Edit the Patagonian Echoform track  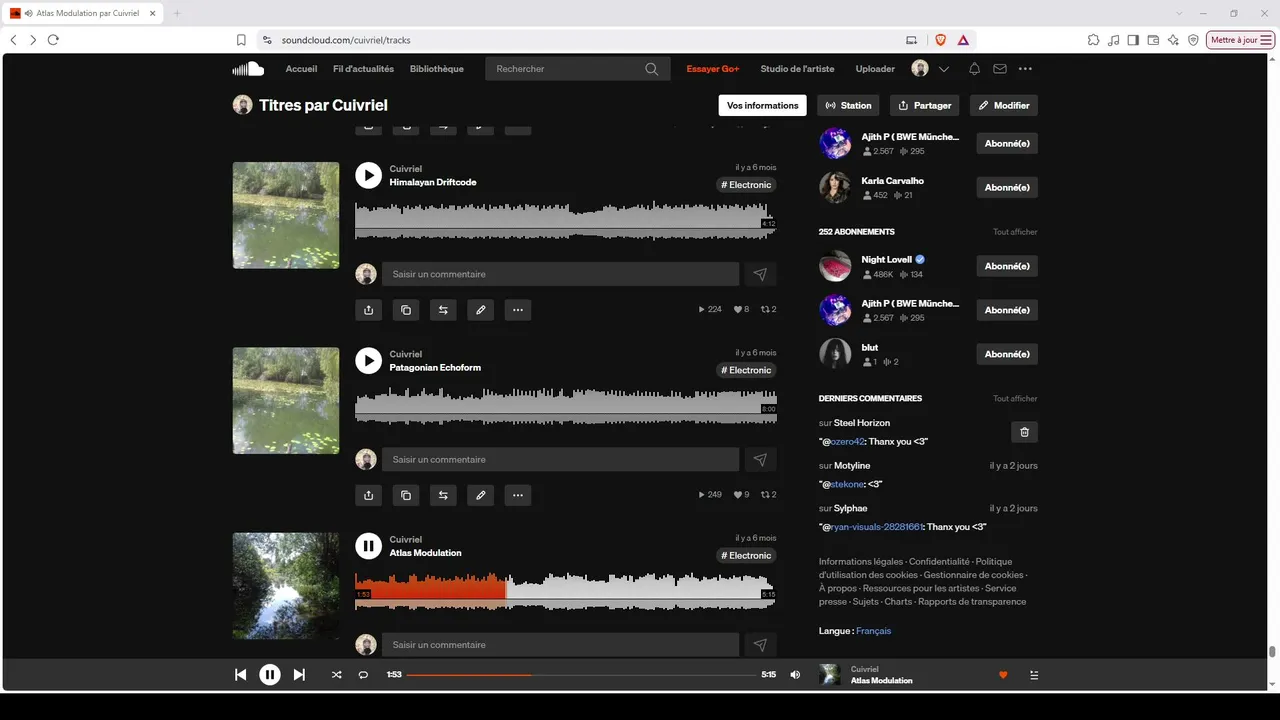pyautogui.click(x=481, y=495)
